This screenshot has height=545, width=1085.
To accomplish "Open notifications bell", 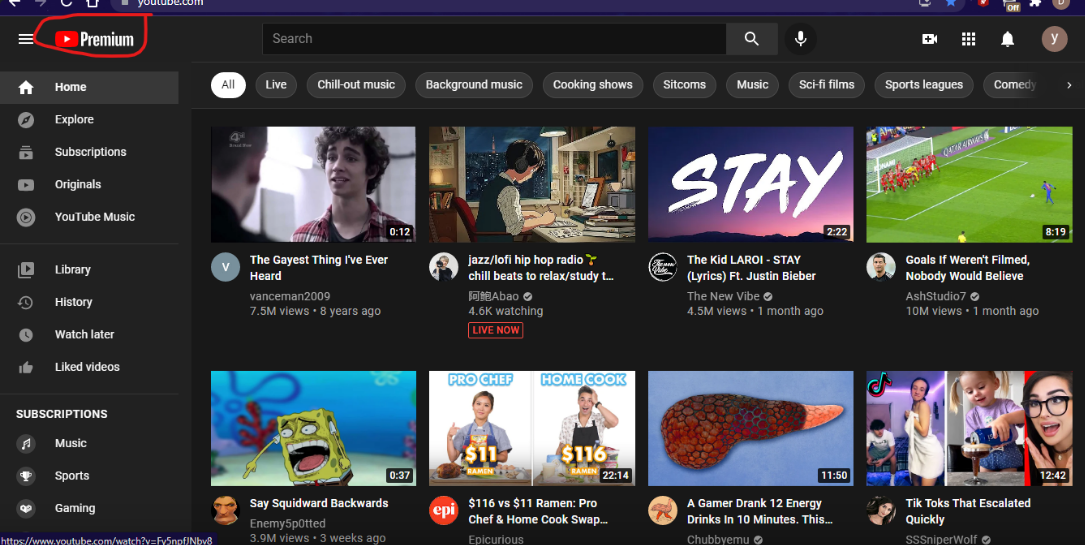I will coord(1008,39).
